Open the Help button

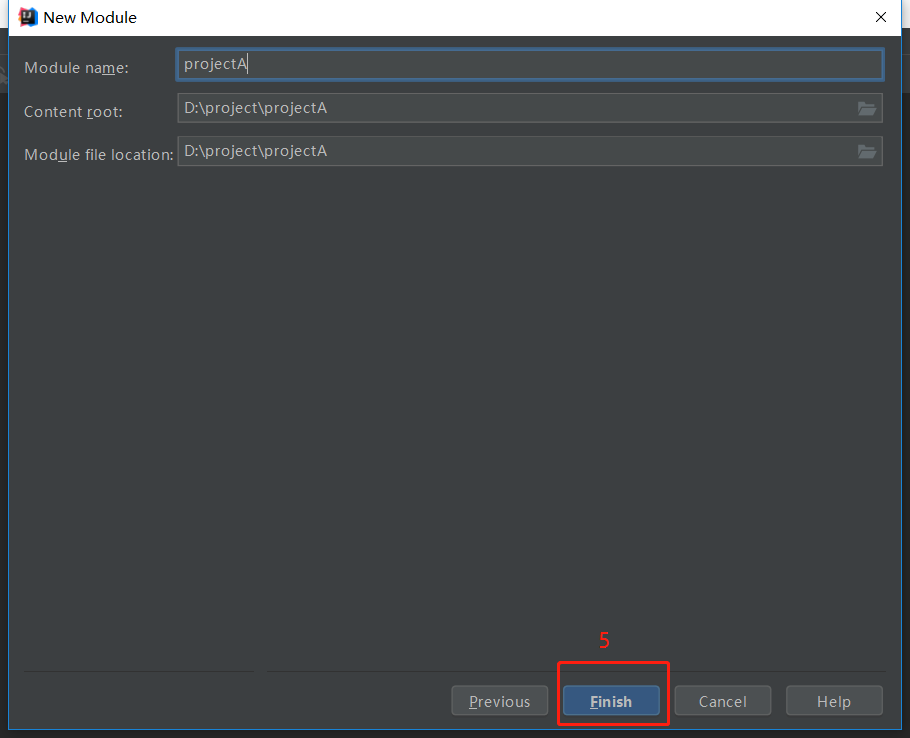834,701
